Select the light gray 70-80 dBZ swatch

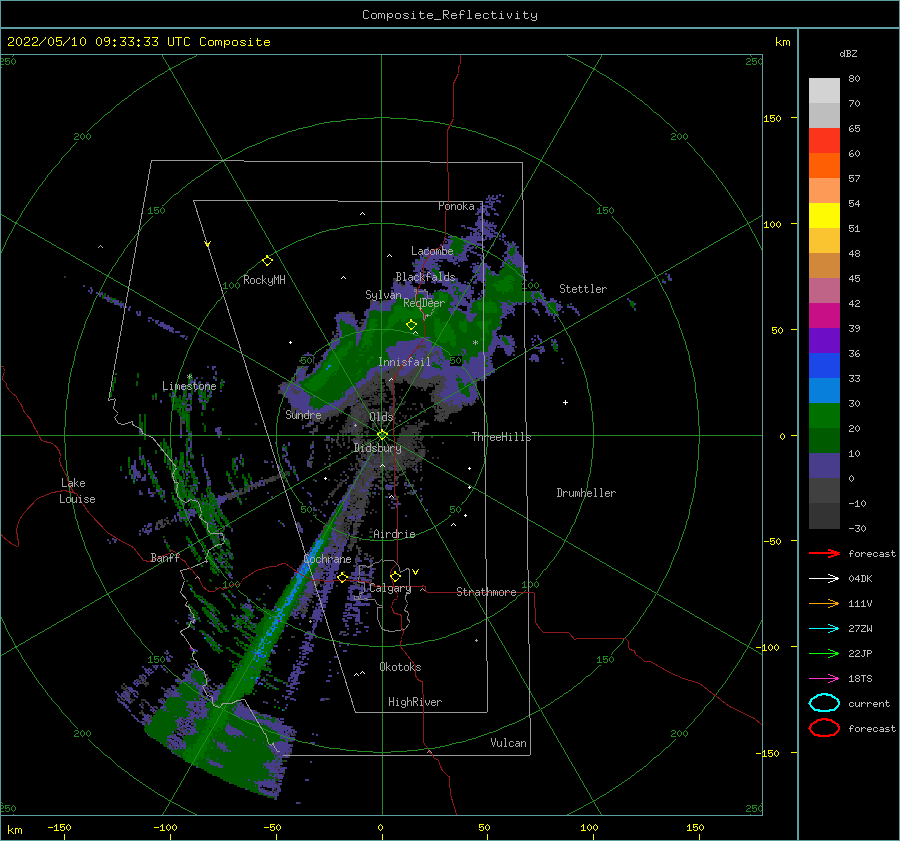click(824, 91)
